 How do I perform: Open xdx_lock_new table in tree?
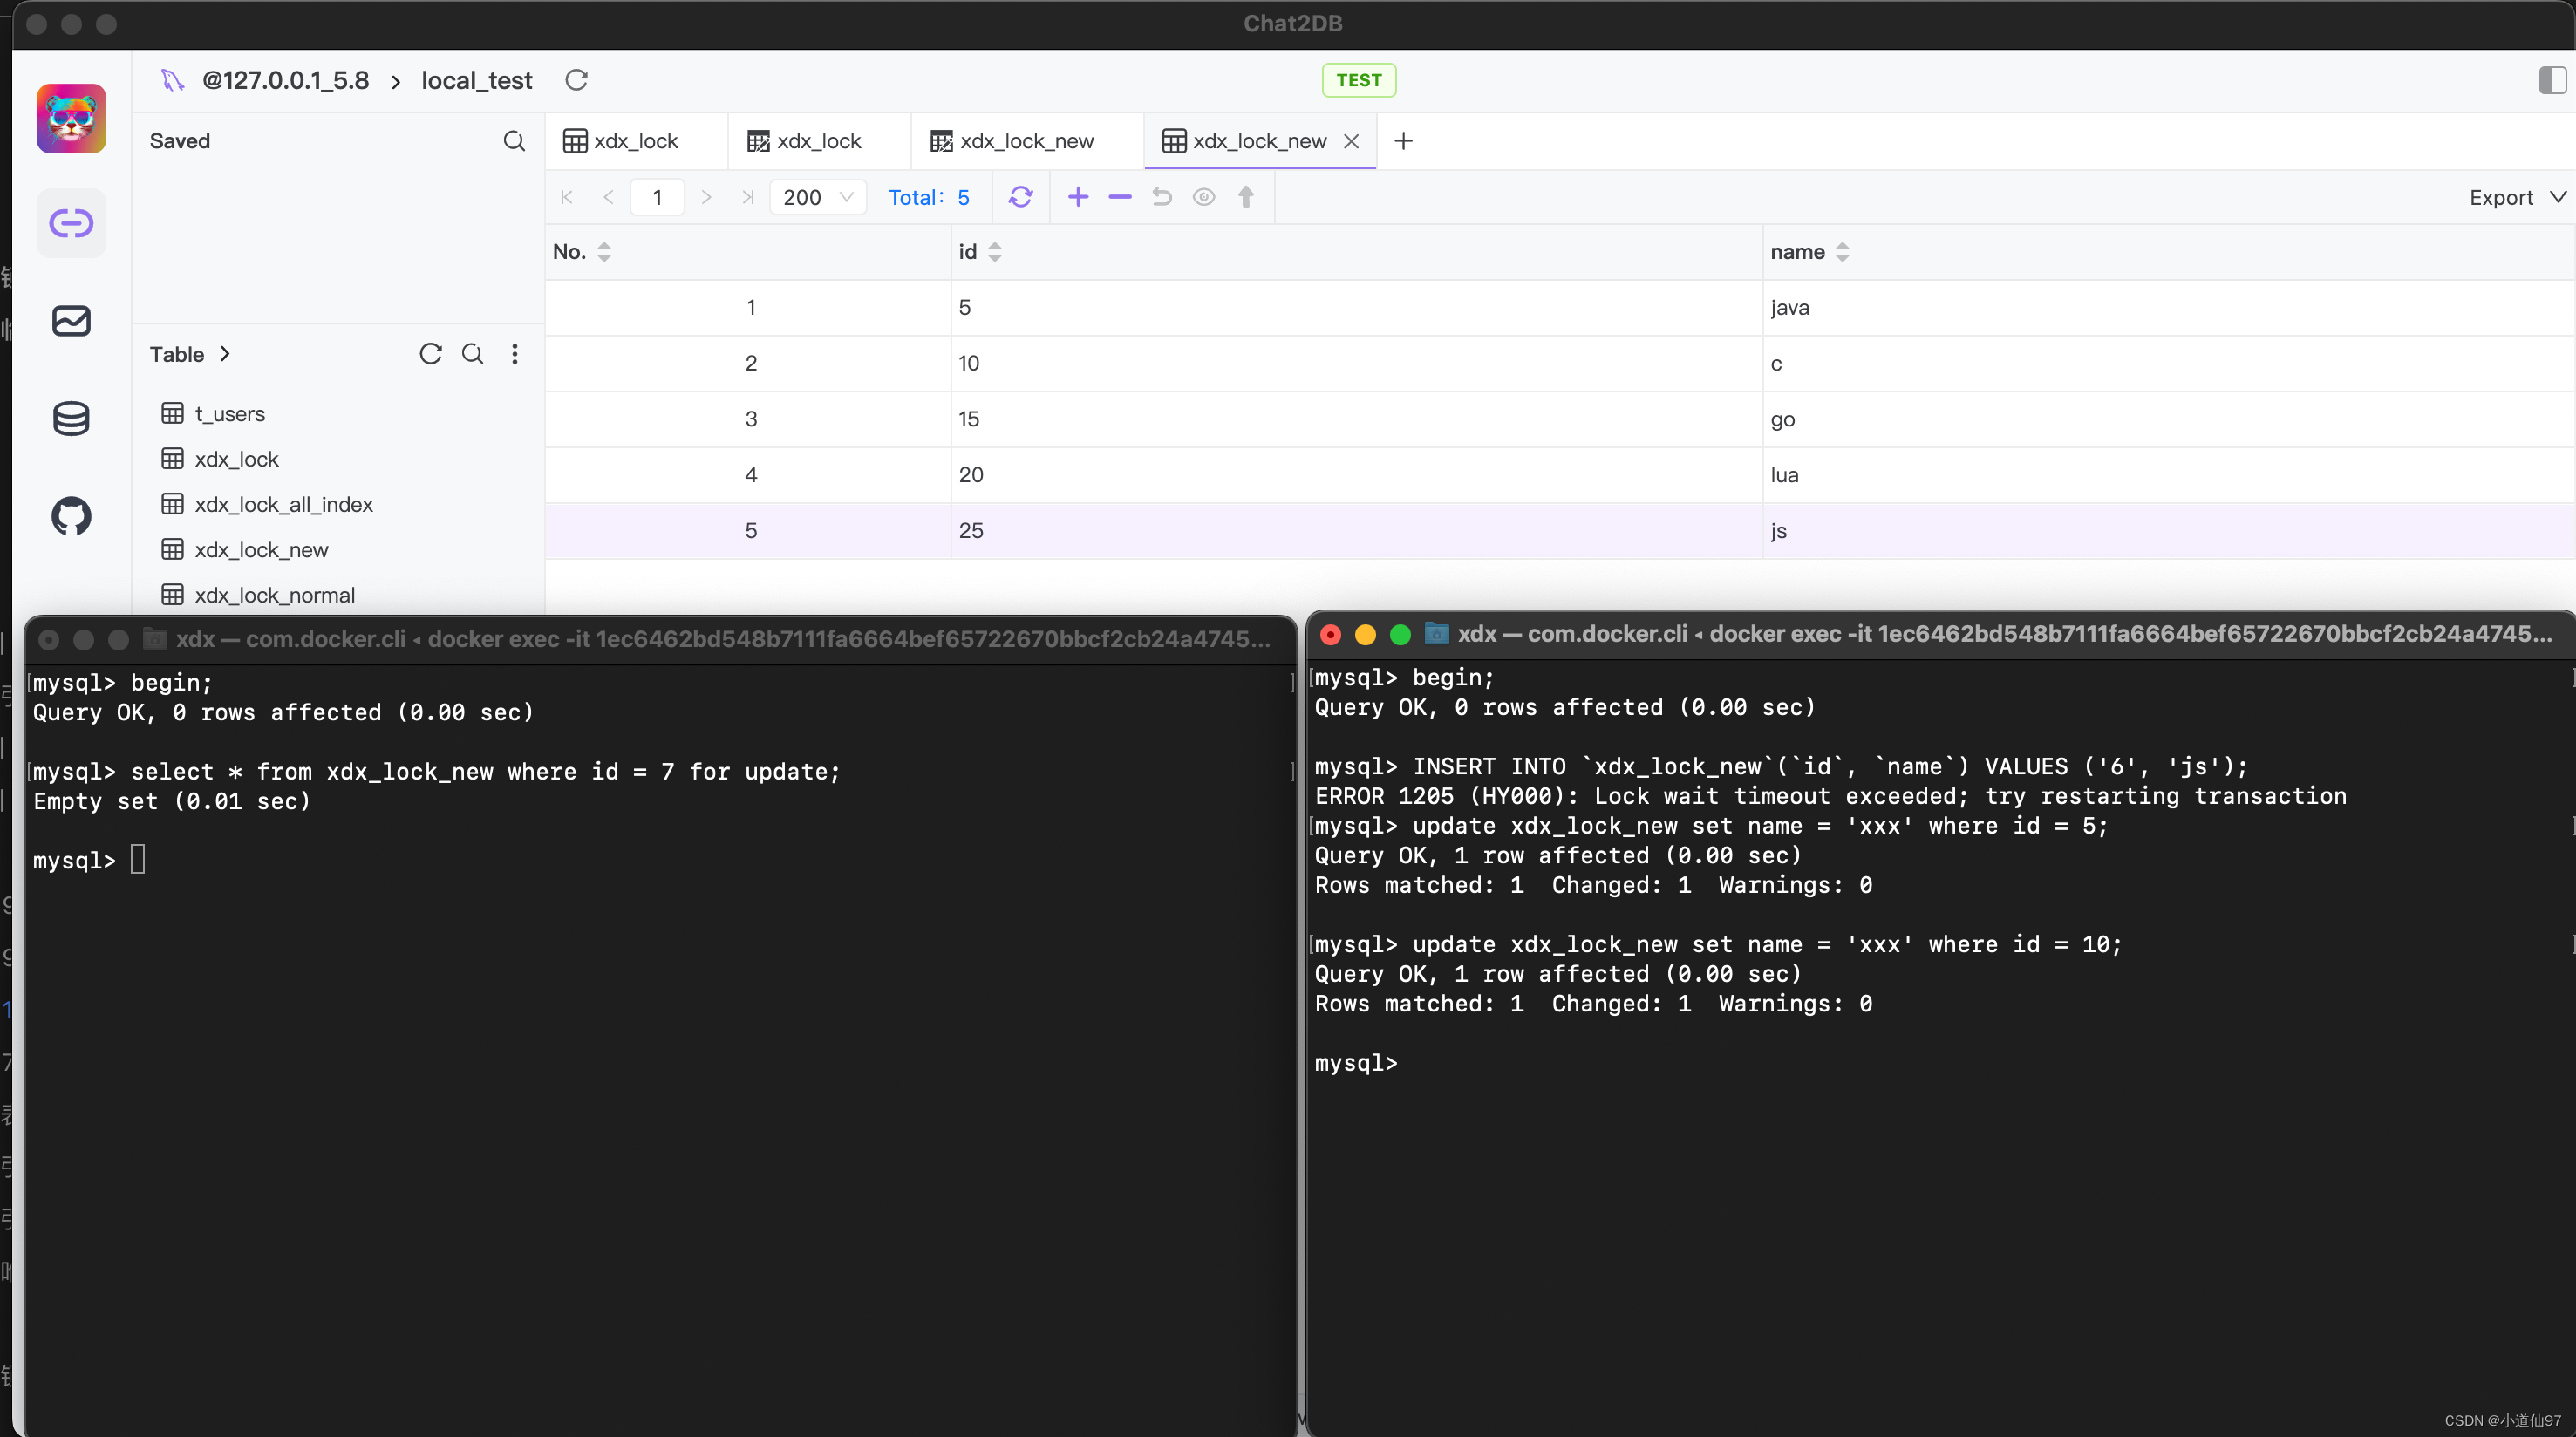(x=261, y=549)
